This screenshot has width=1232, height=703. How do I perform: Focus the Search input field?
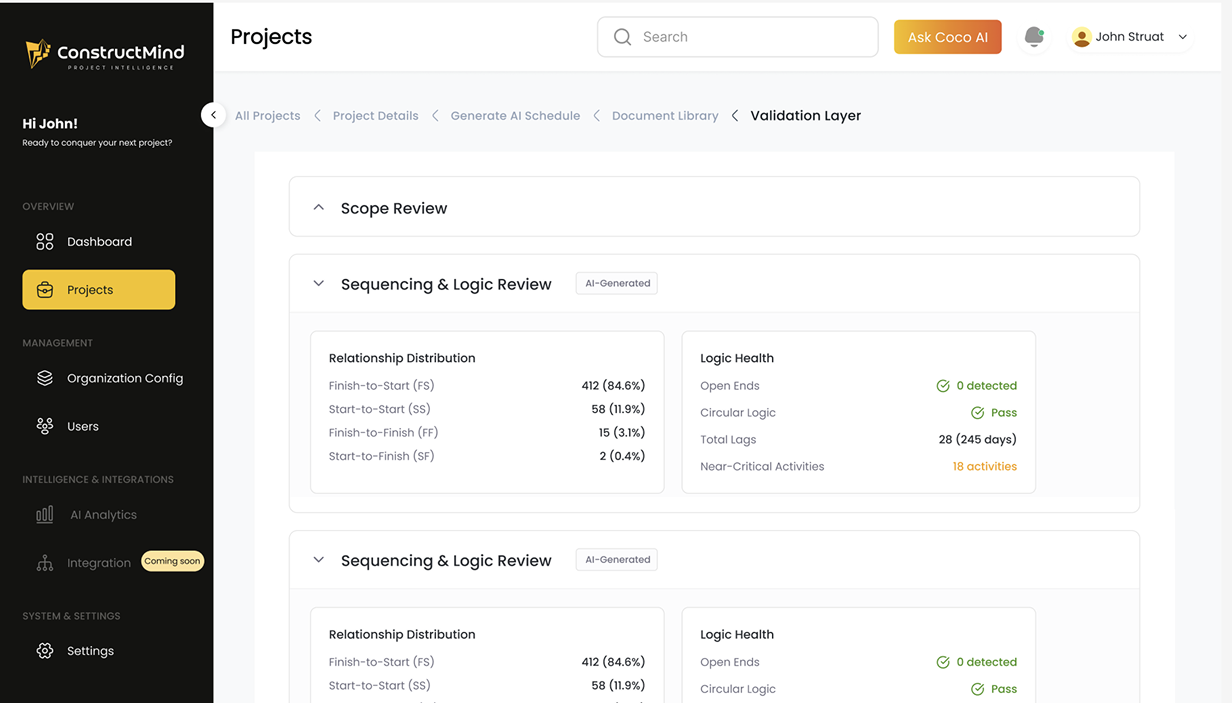point(738,37)
